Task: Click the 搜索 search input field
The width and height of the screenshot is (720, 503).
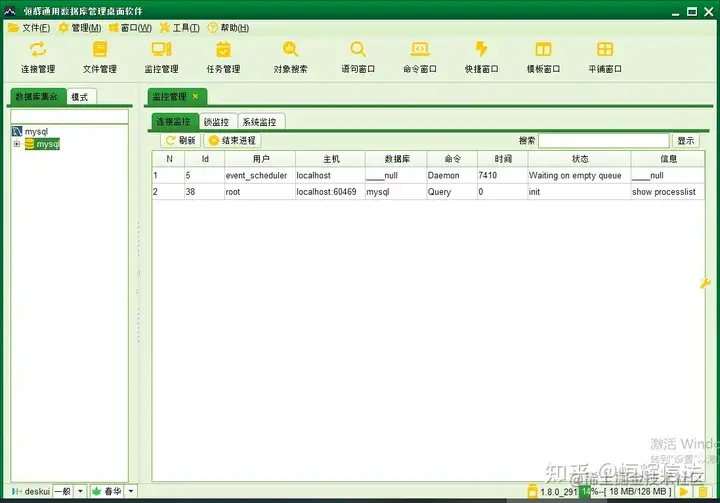Action: point(603,141)
